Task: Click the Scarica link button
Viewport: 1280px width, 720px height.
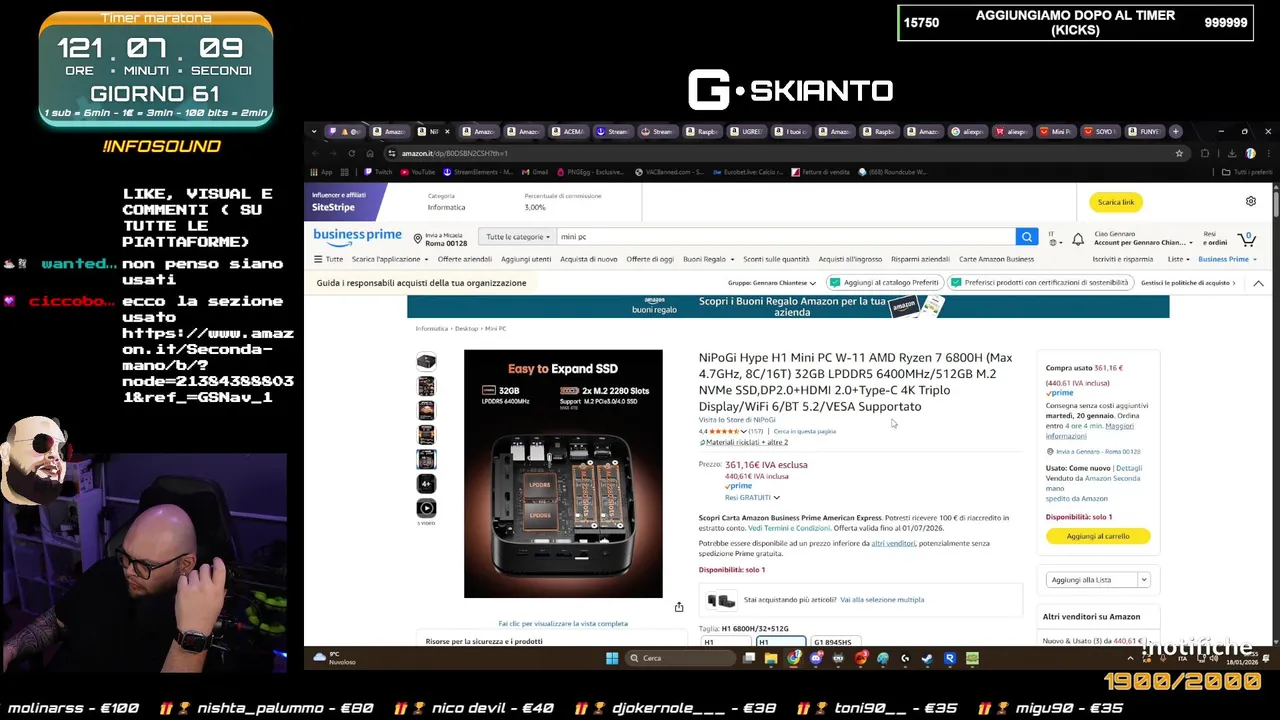Action: tap(1115, 202)
